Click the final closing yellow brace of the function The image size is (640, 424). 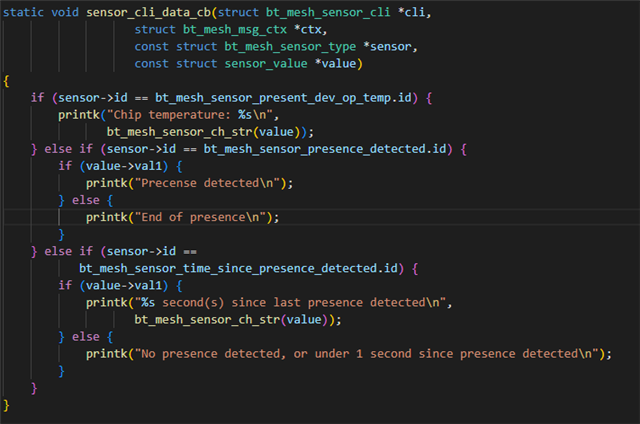[x=6, y=405]
